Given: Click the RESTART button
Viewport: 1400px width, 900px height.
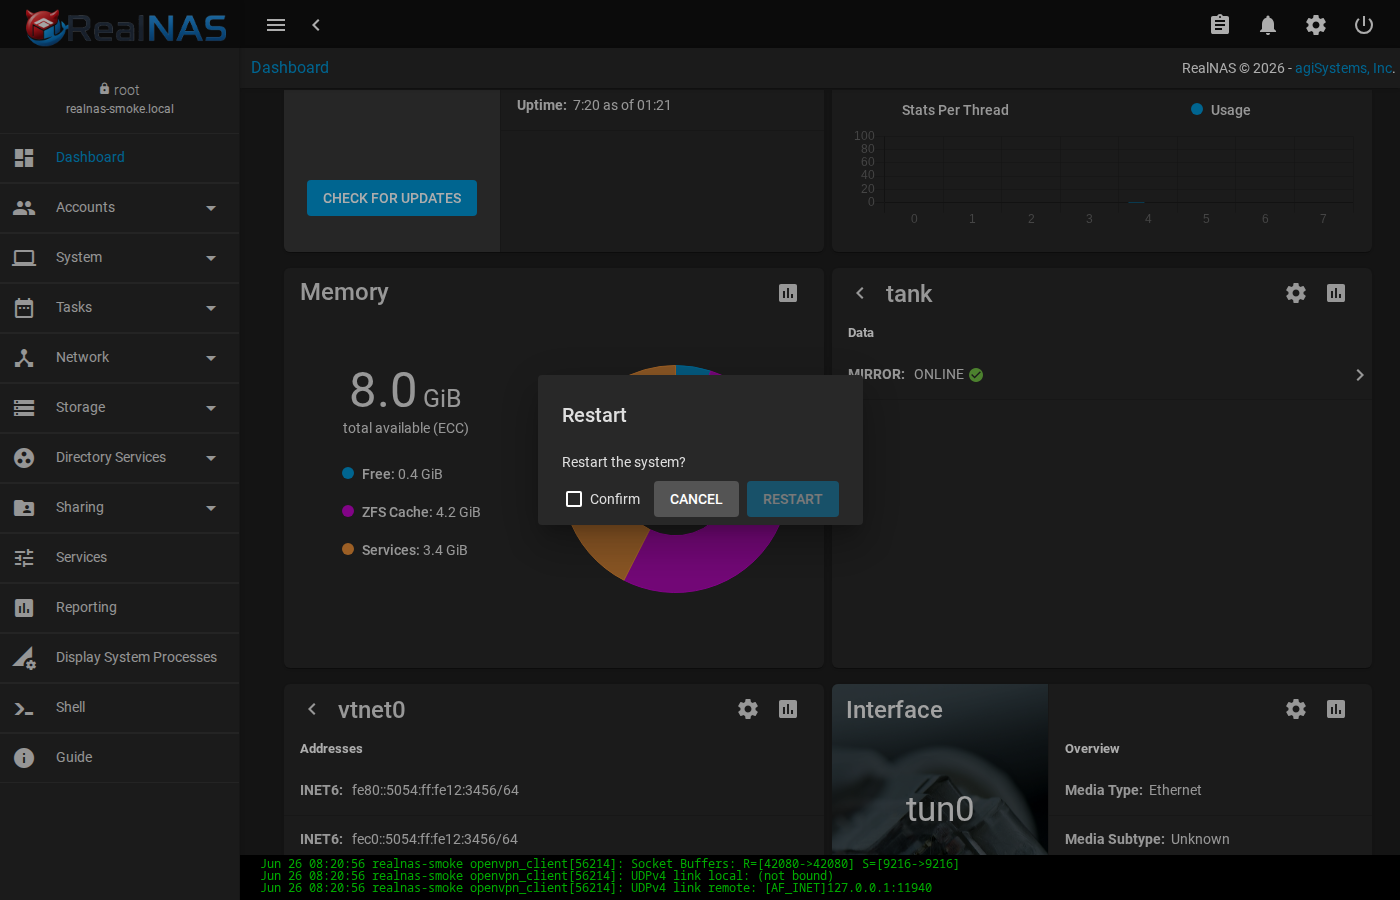Looking at the screenshot, I should [x=793, y=499].
